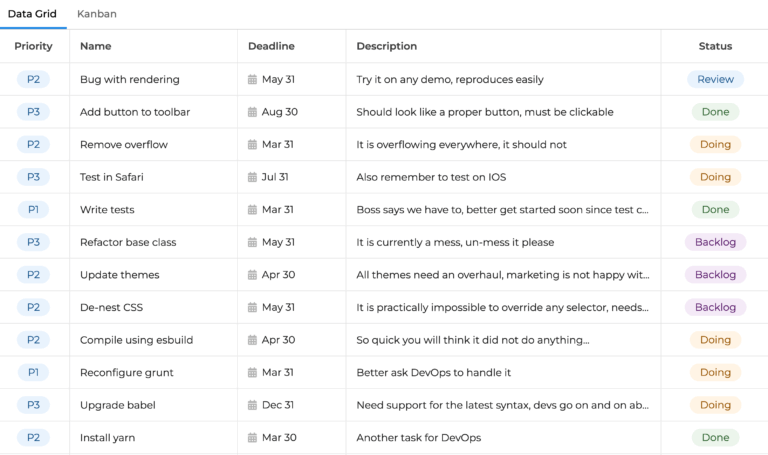Image resolution: width=768 pixels, height=455 pixels.
Task: Click the Review status badge
Action: 715,80
